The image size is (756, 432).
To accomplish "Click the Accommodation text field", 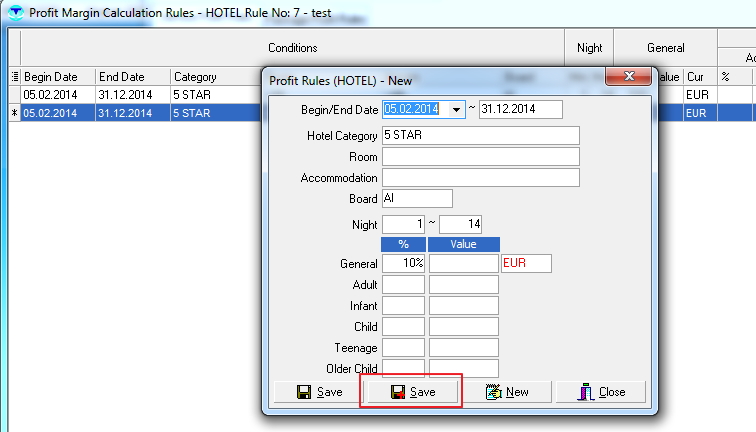I will click(480, 177).
